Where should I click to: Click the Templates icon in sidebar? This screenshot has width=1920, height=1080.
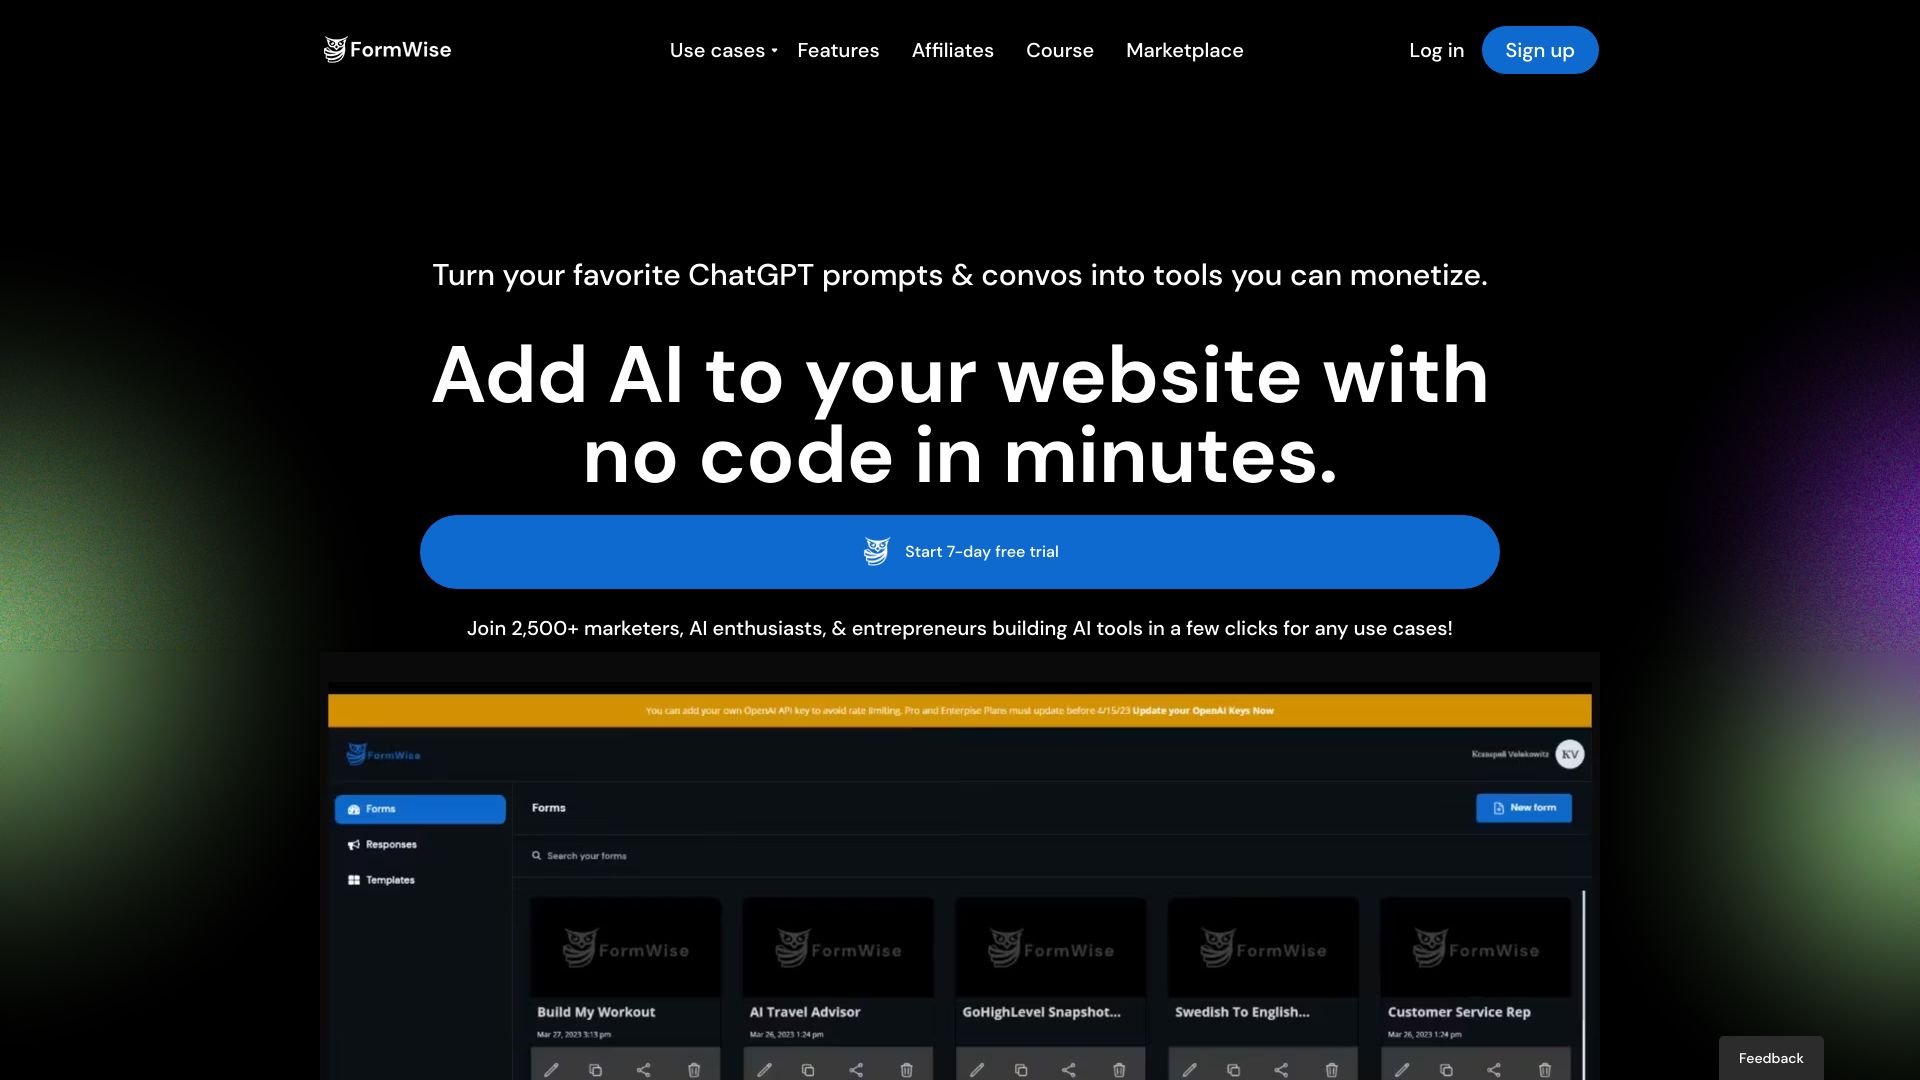(355, 880)
